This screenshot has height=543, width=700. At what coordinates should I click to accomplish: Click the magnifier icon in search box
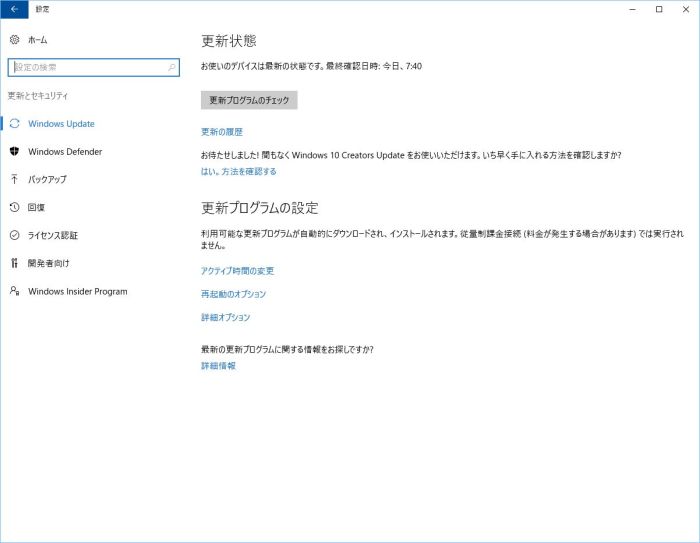(172, 68)
